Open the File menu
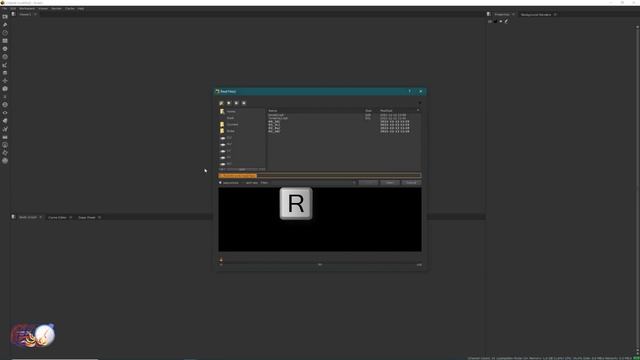 click(x=4, y=8)
